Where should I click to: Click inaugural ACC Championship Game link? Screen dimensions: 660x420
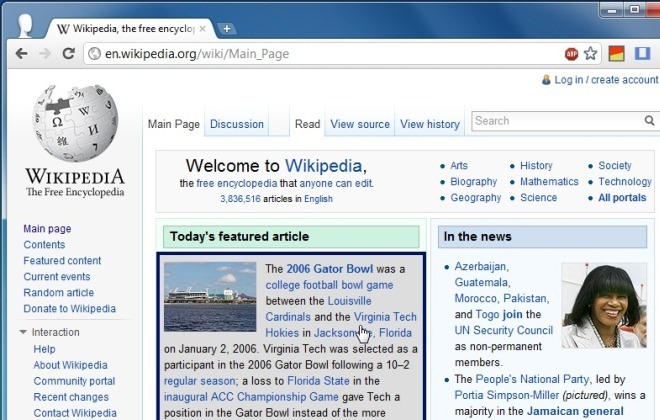251,397
